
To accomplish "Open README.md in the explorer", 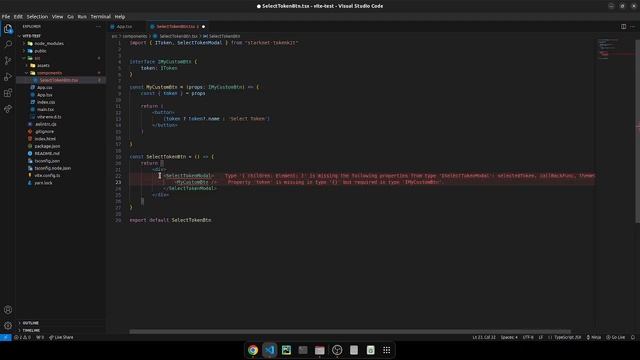I will [47, 153].
